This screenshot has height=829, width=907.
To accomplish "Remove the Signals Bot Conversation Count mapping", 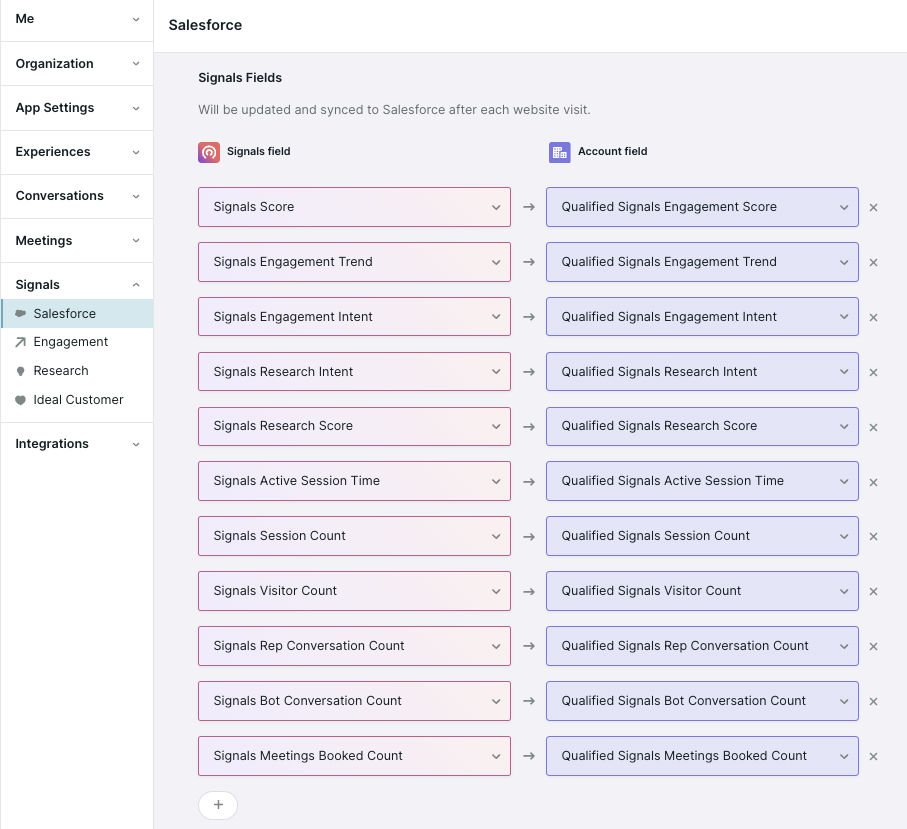I will pos(873,701).
